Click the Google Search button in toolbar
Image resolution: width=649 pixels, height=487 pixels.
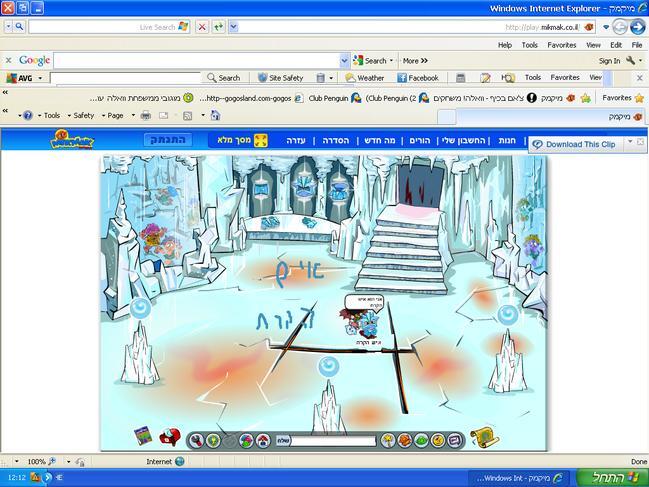(x=370, y=61)
